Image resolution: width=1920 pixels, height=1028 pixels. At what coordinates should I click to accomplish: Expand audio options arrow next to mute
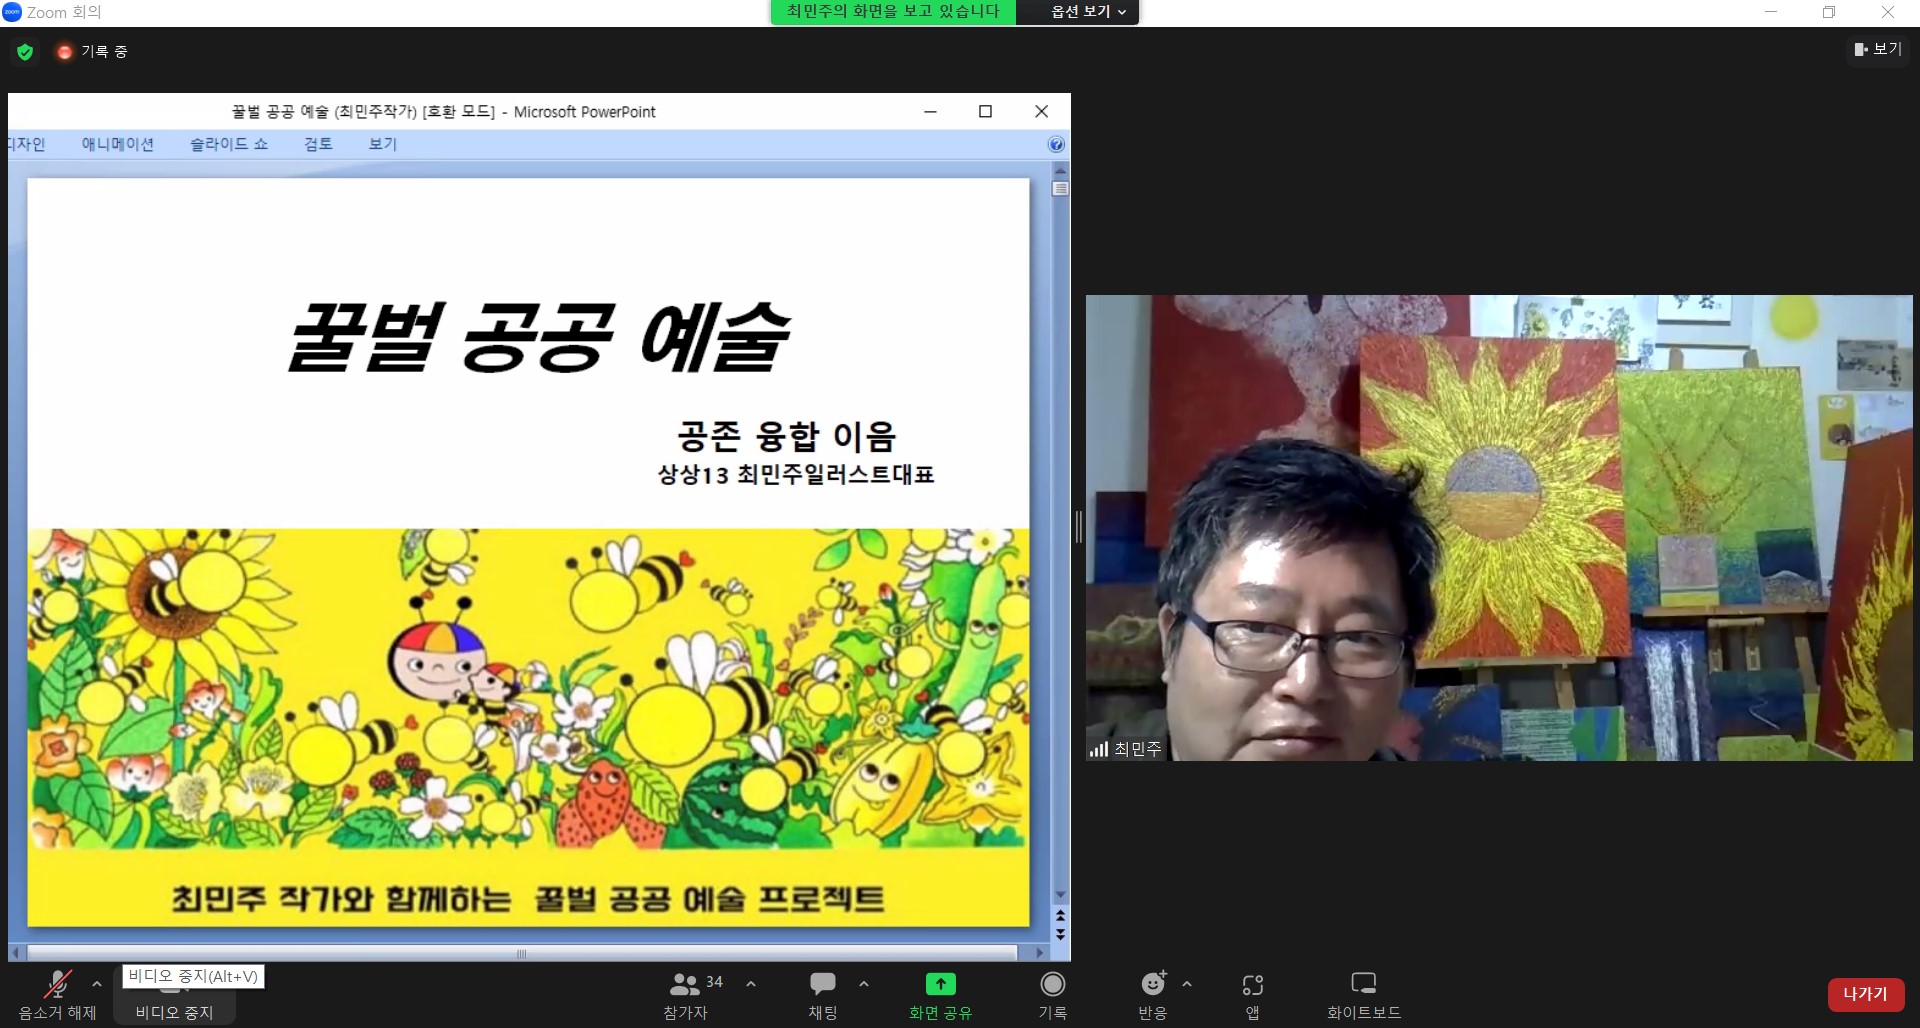(97, 984)
